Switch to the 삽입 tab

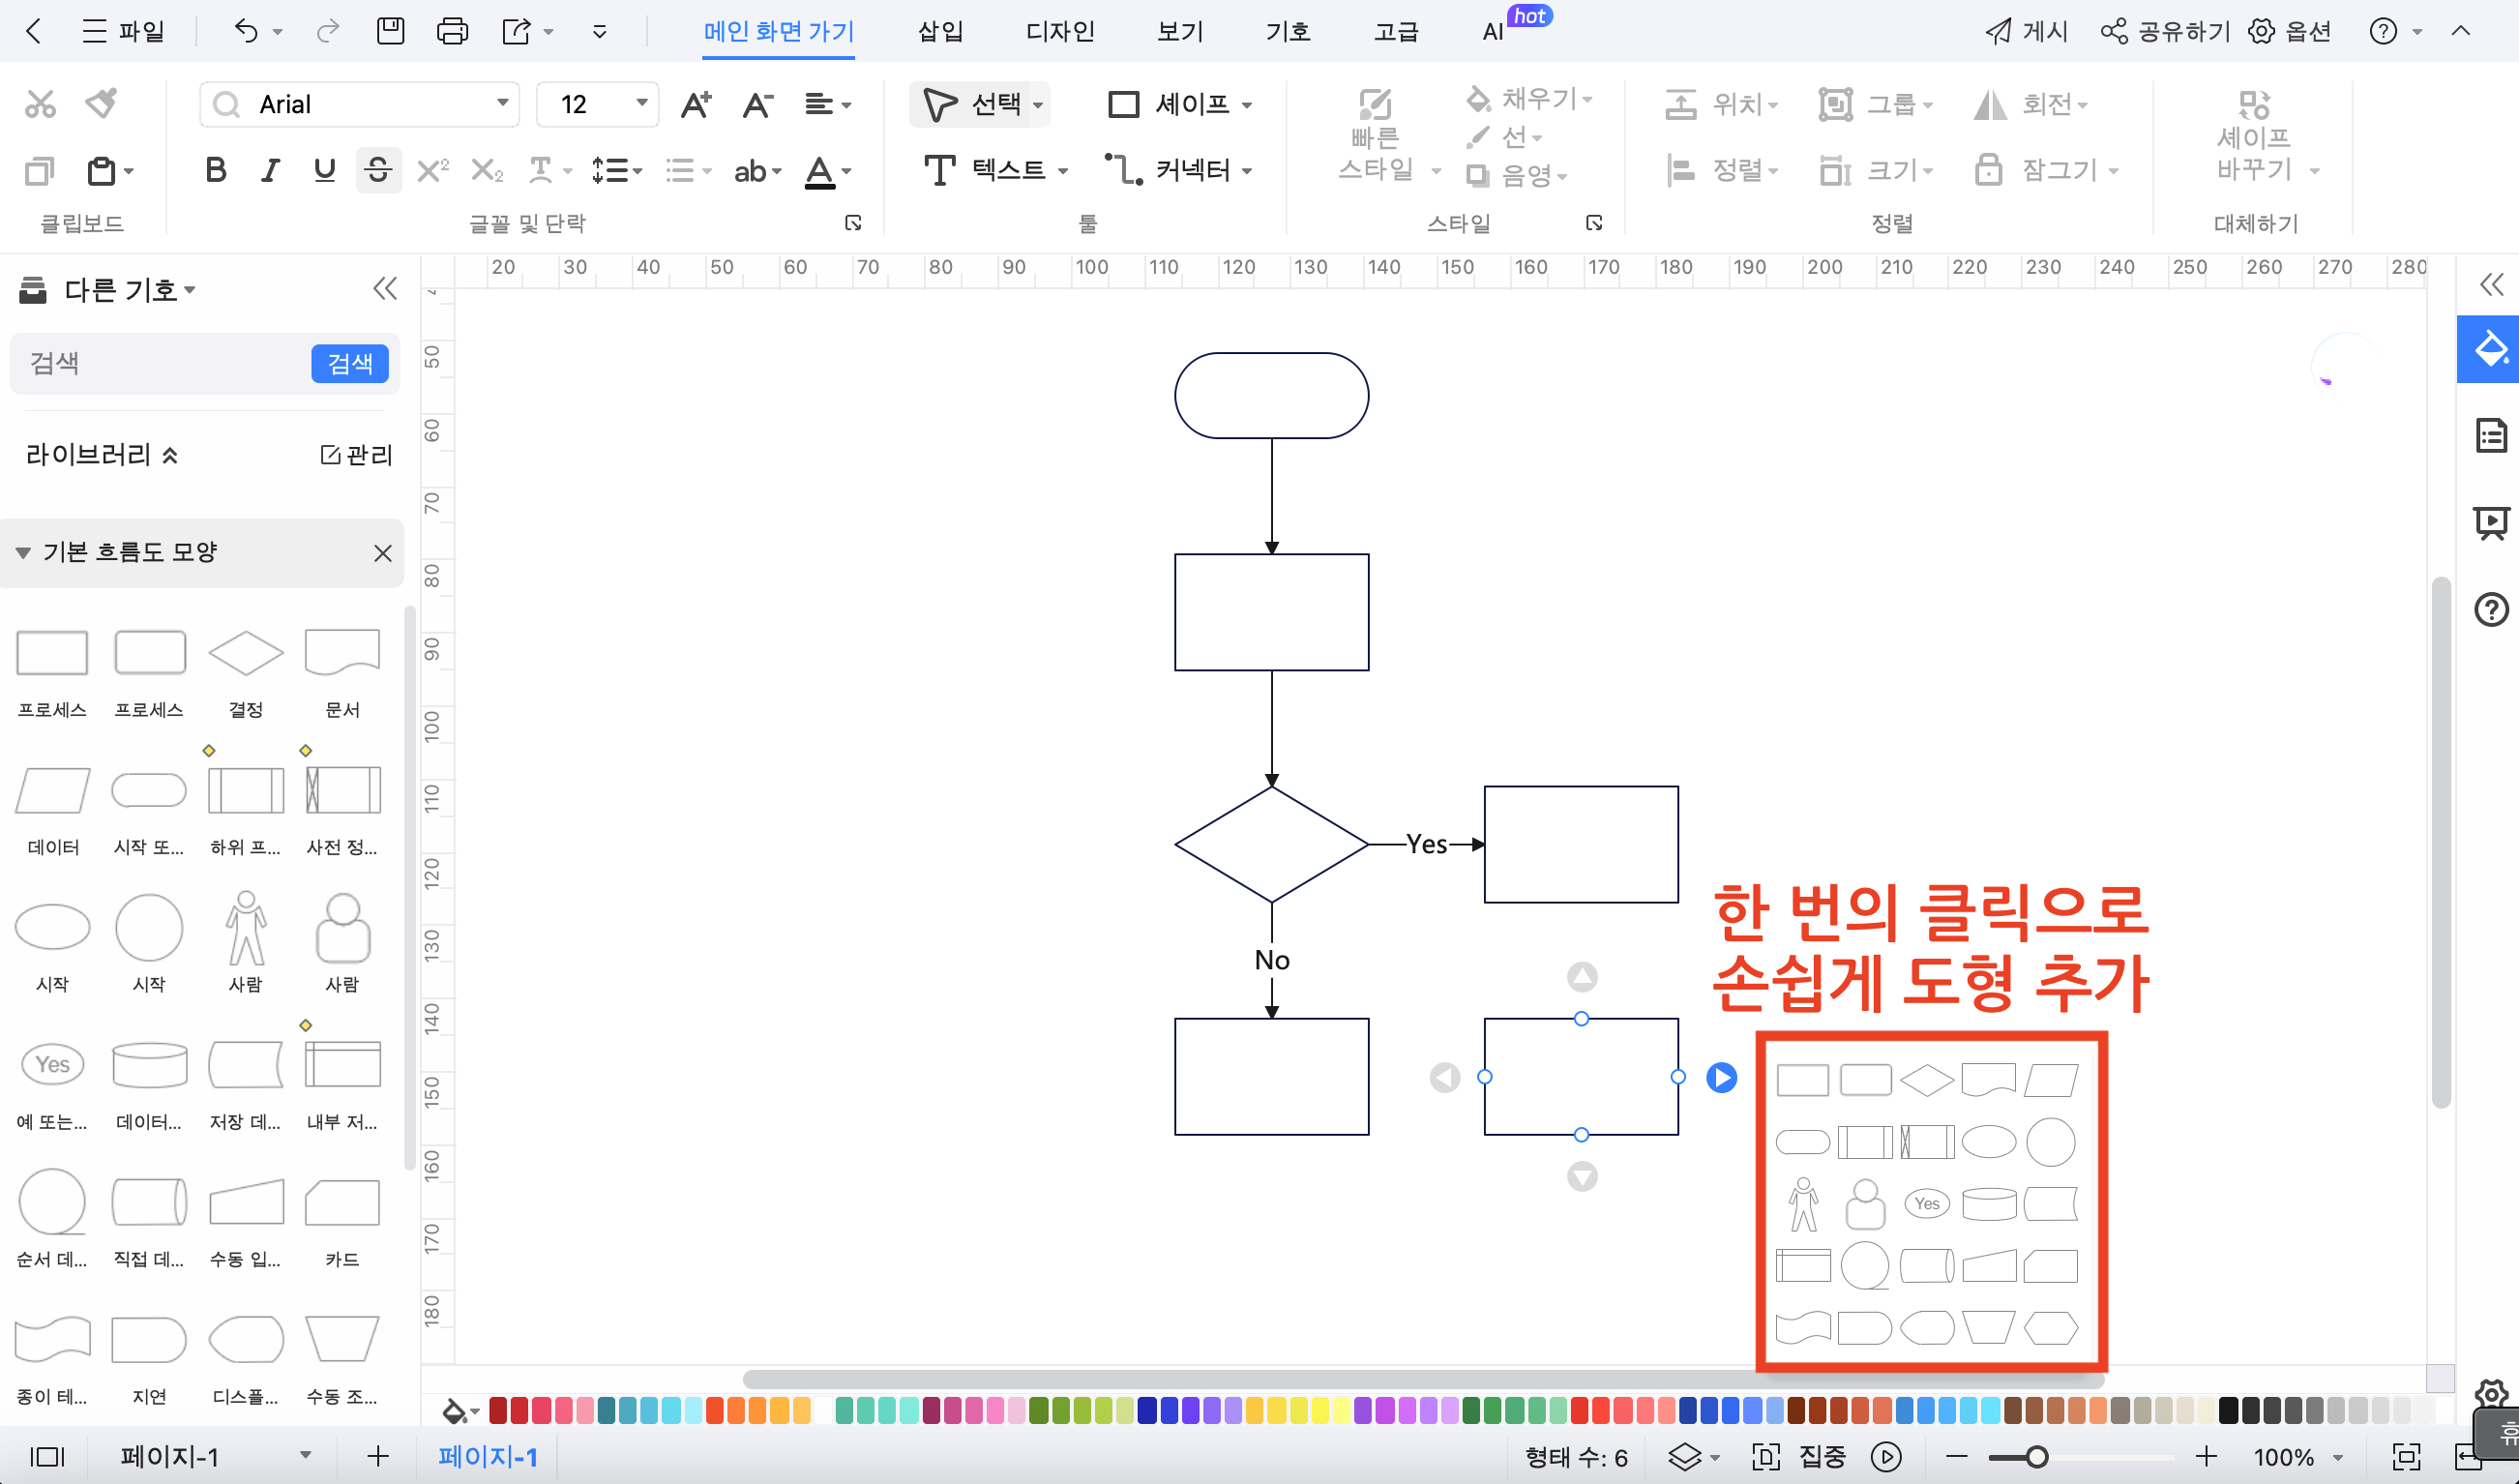pyautogui.click(x=940, y=31)
